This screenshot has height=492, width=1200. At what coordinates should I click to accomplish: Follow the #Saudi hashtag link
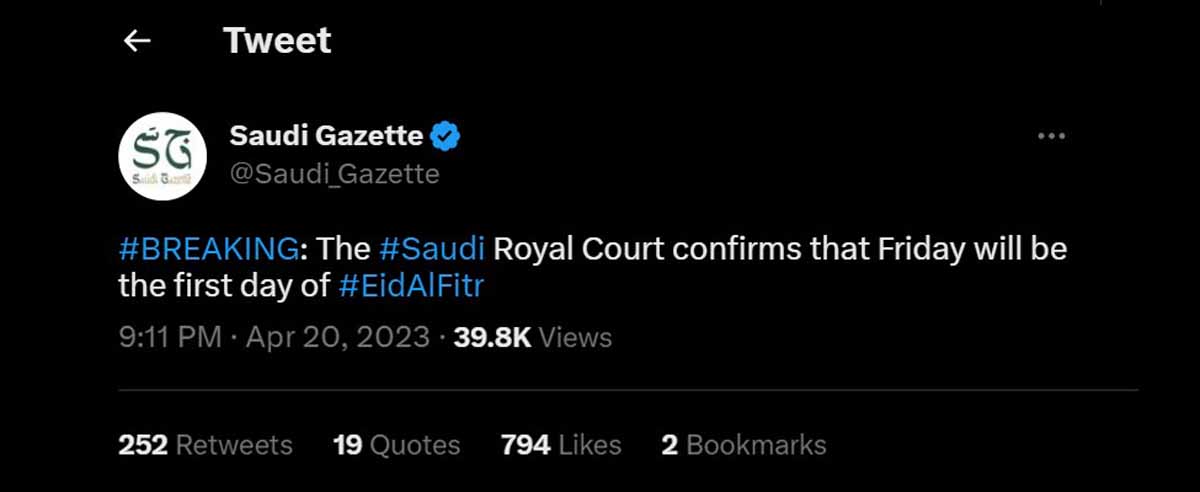click(432, 249)
